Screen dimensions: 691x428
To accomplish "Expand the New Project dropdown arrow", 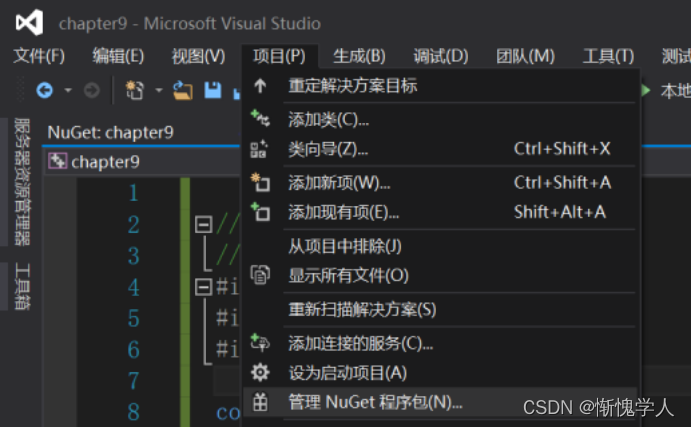I will [x=159, y=91].
